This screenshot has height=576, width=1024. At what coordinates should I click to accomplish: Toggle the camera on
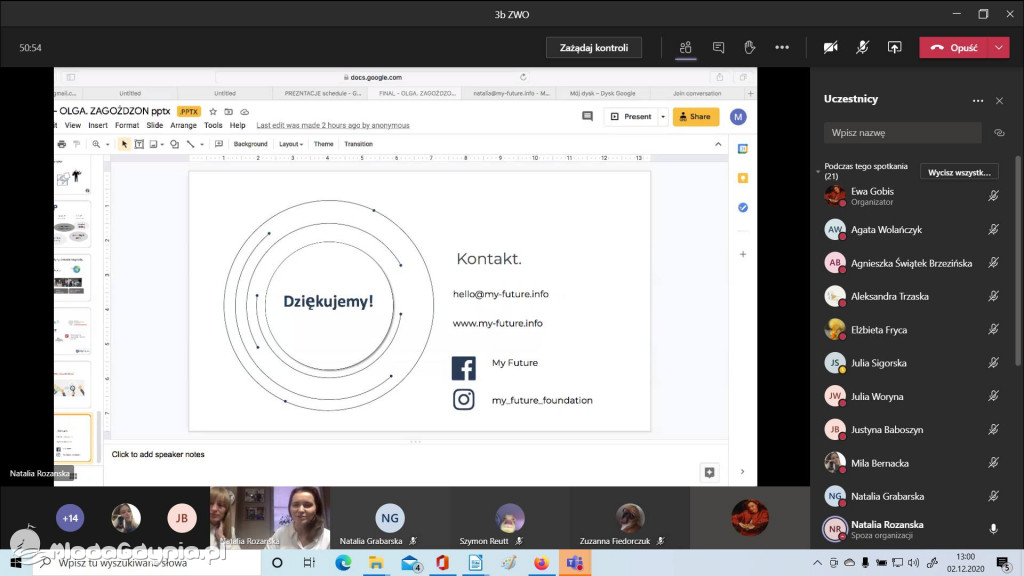pos(830,47)
